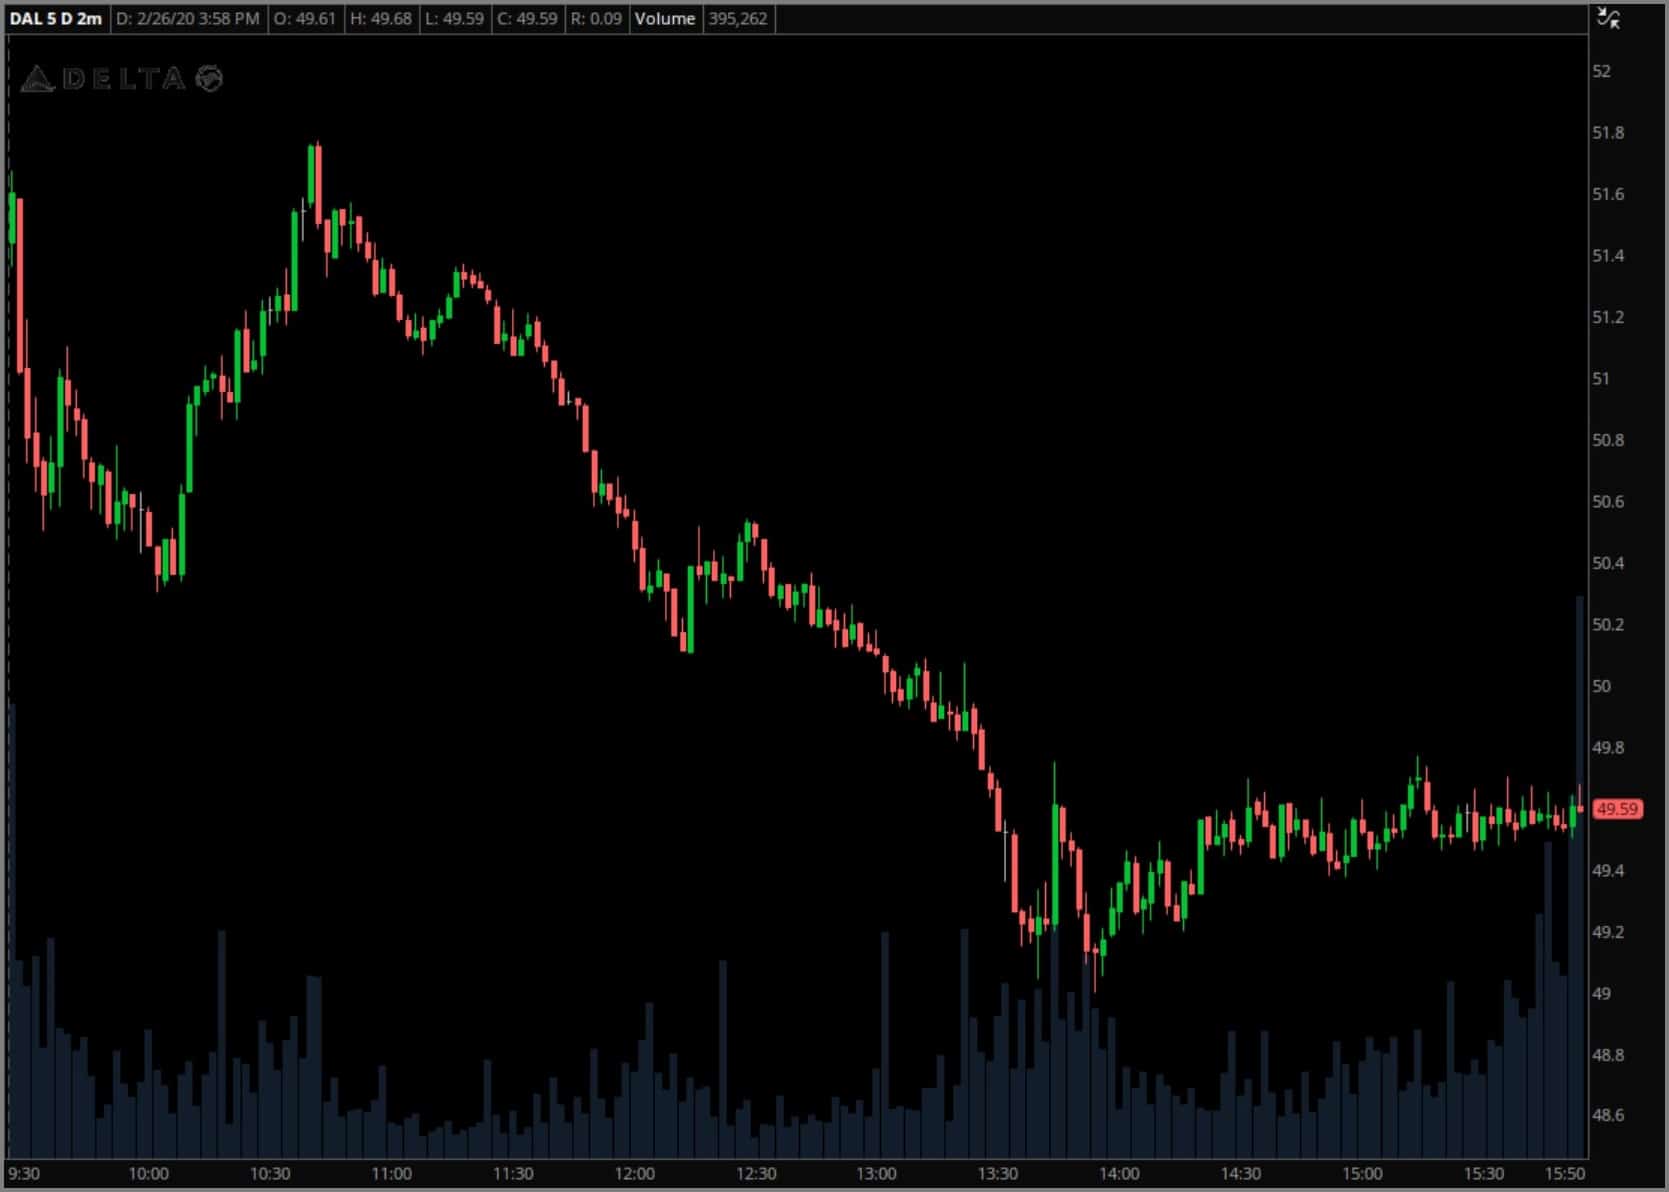Click the date field 'D: 2/26/20 3:58 PM'
This screenshot has height=1192, width=1669.
pyautogui.click(x=188, y=19)
